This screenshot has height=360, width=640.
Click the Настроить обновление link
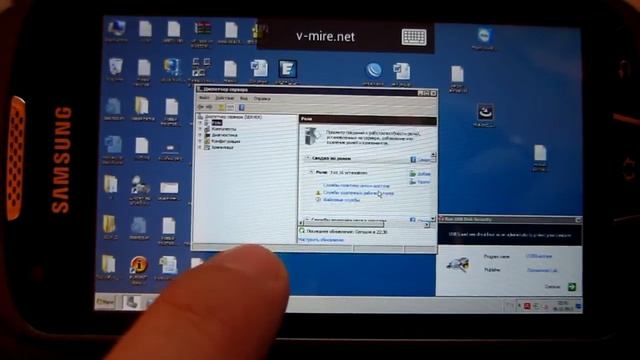pos(321,240)
